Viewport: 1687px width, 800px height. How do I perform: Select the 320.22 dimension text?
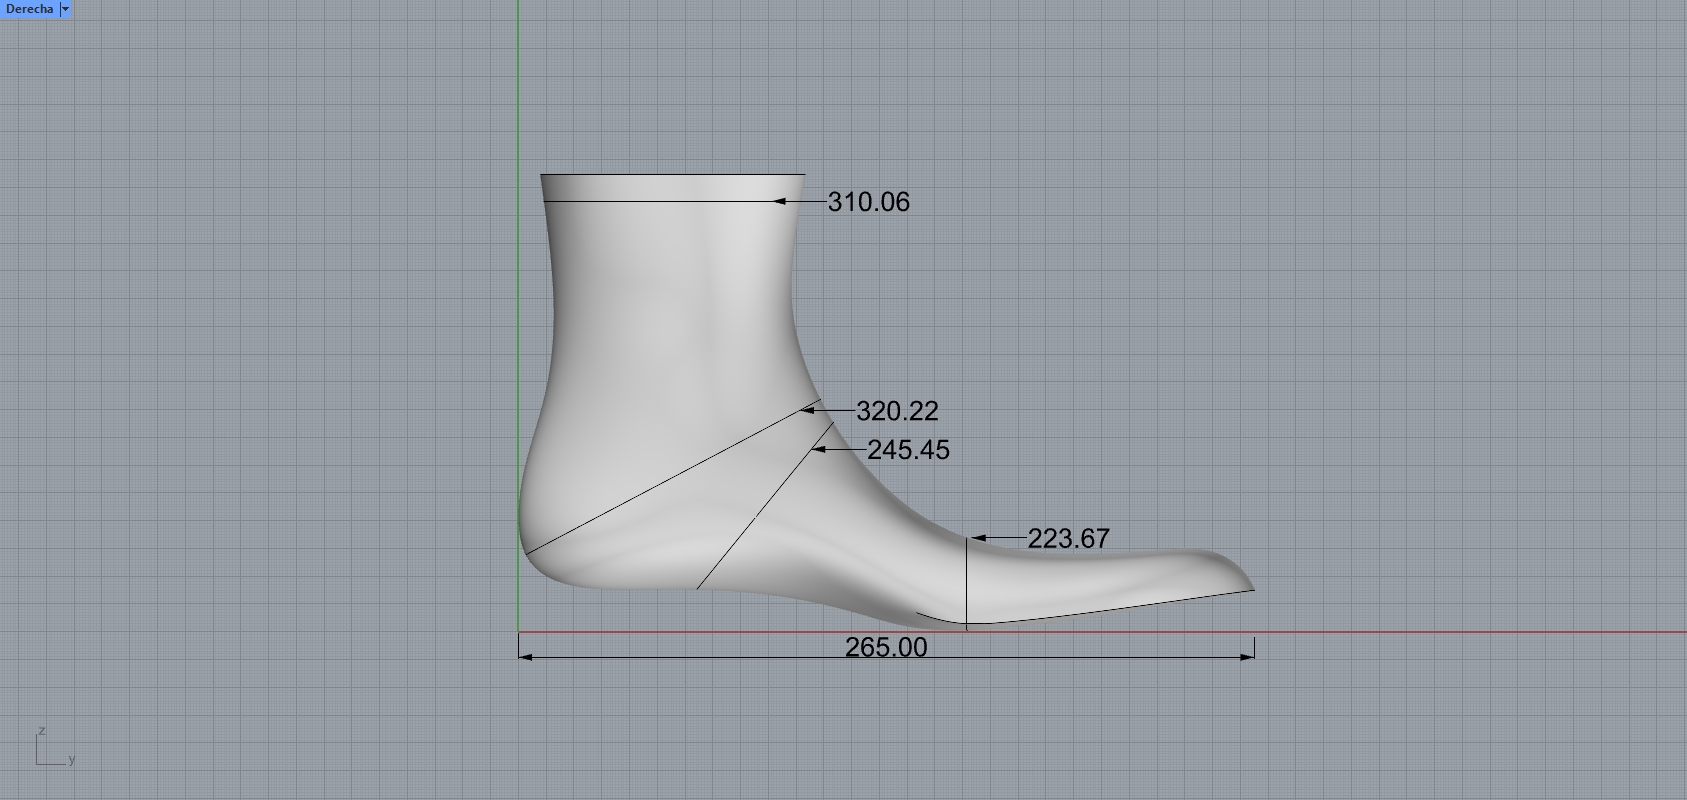(897, 411)
